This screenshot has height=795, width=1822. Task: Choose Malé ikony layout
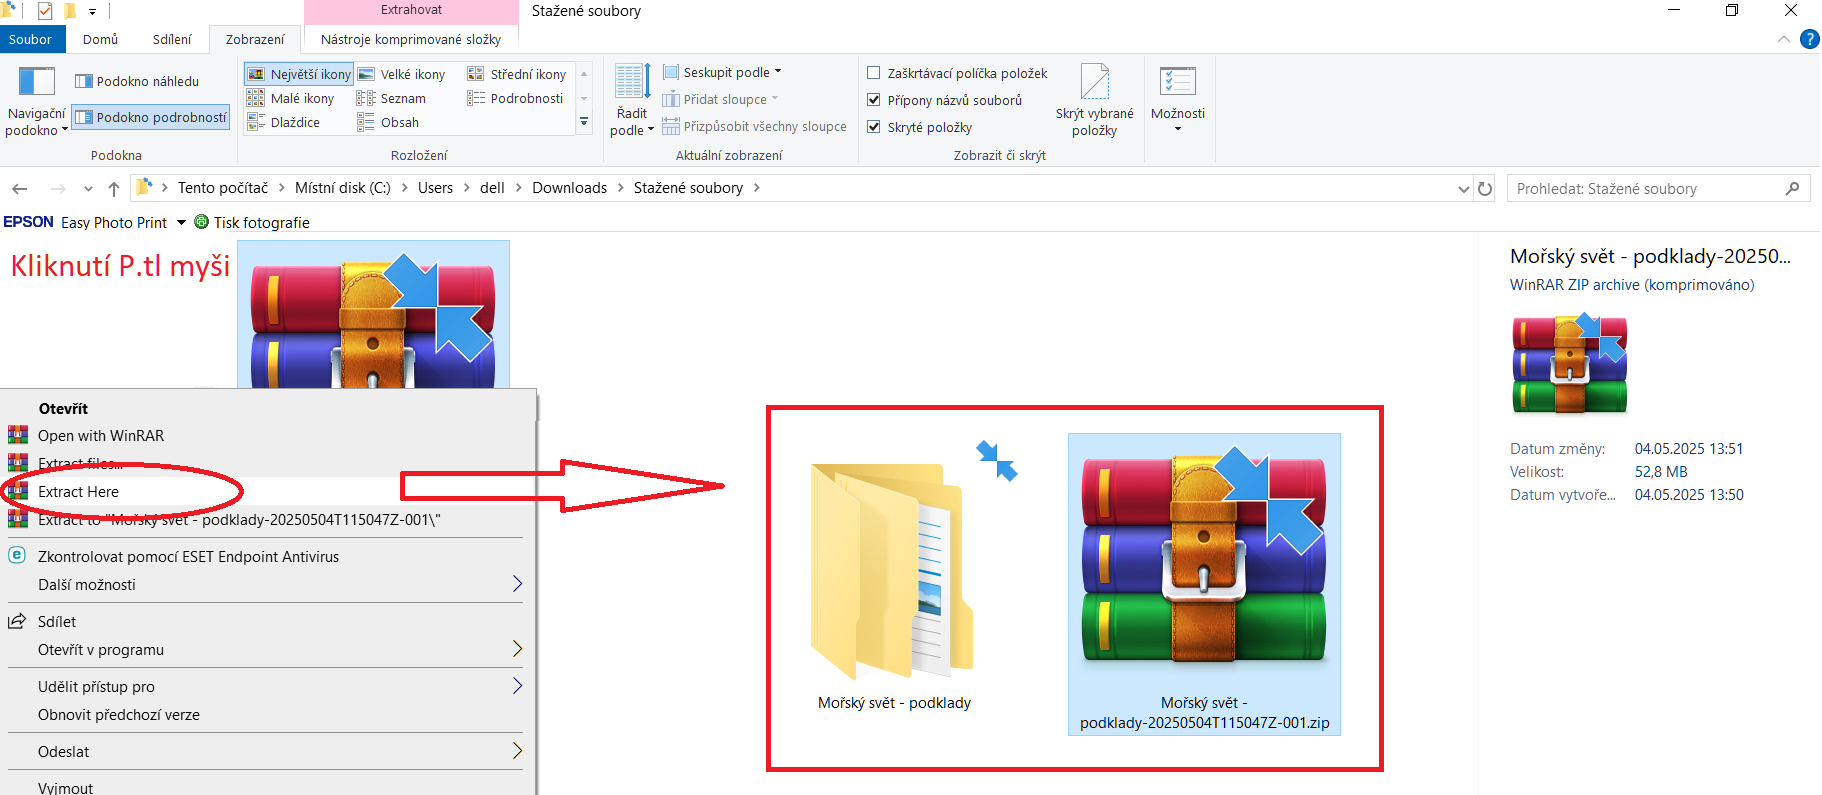coord(291,98)
